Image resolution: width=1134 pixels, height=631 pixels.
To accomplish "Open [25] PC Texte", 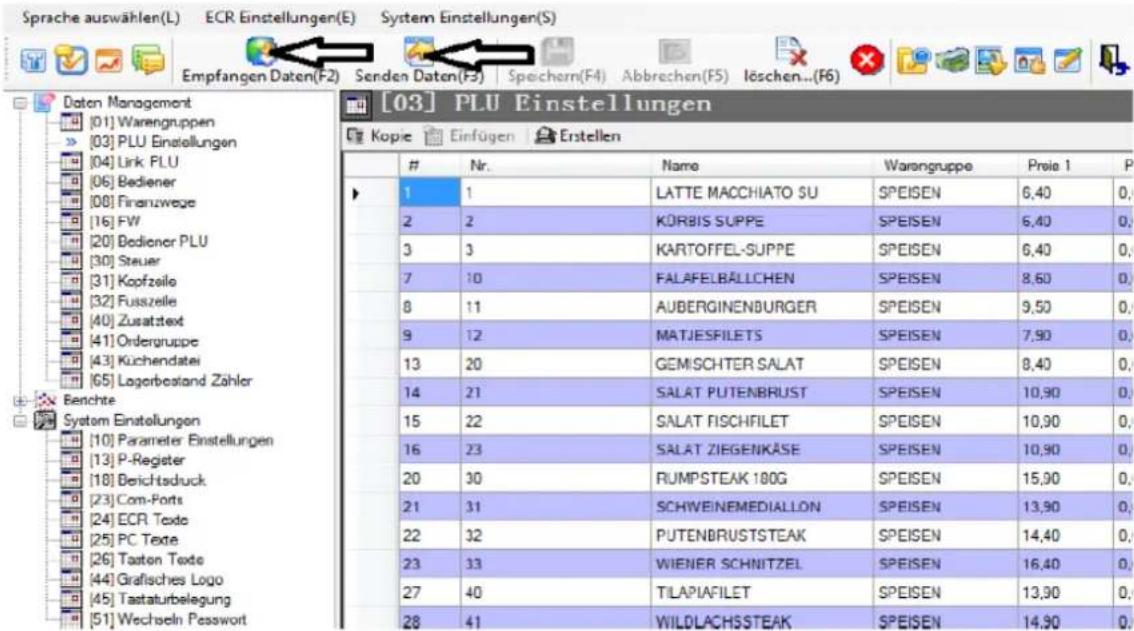I will click(134, 539).
